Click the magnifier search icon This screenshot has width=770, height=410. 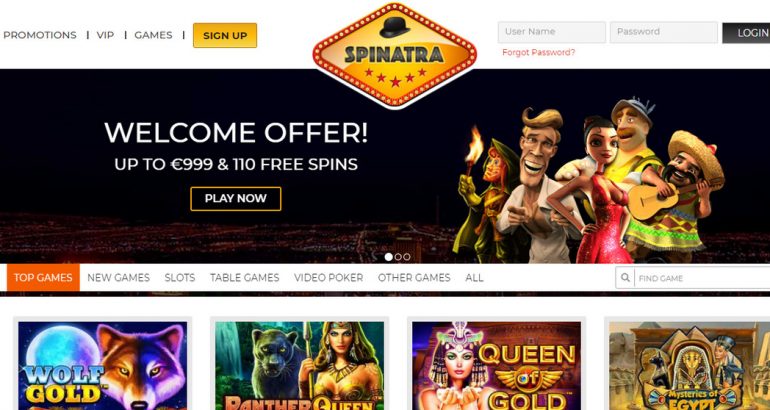(x=625, y=278)
